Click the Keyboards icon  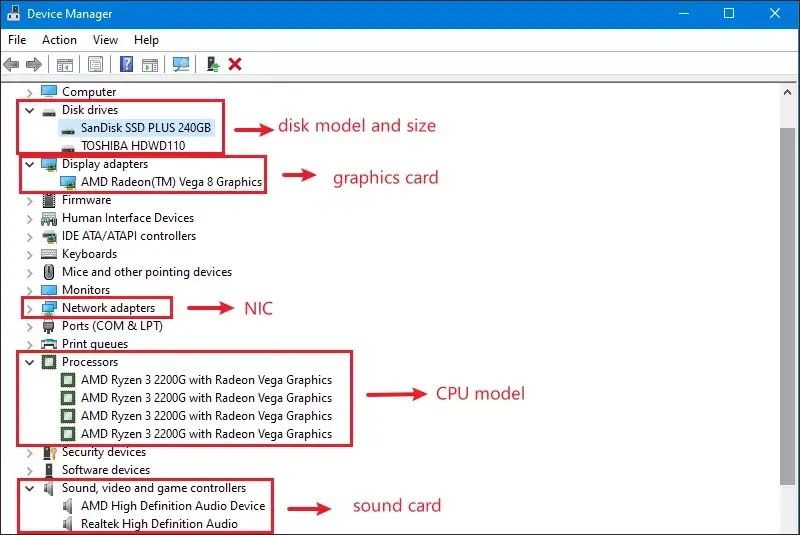tap(49, 254)
